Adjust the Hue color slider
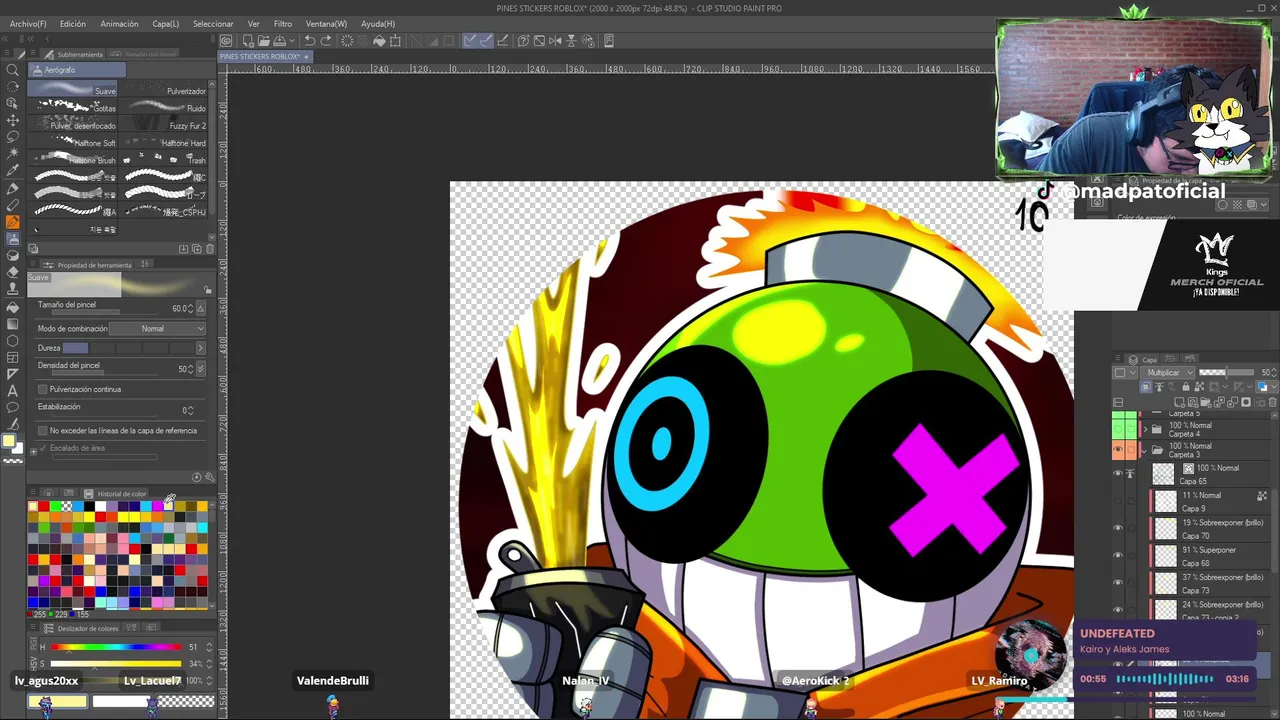The height and width of the screenshot is (720, 1280). (115, 647)
